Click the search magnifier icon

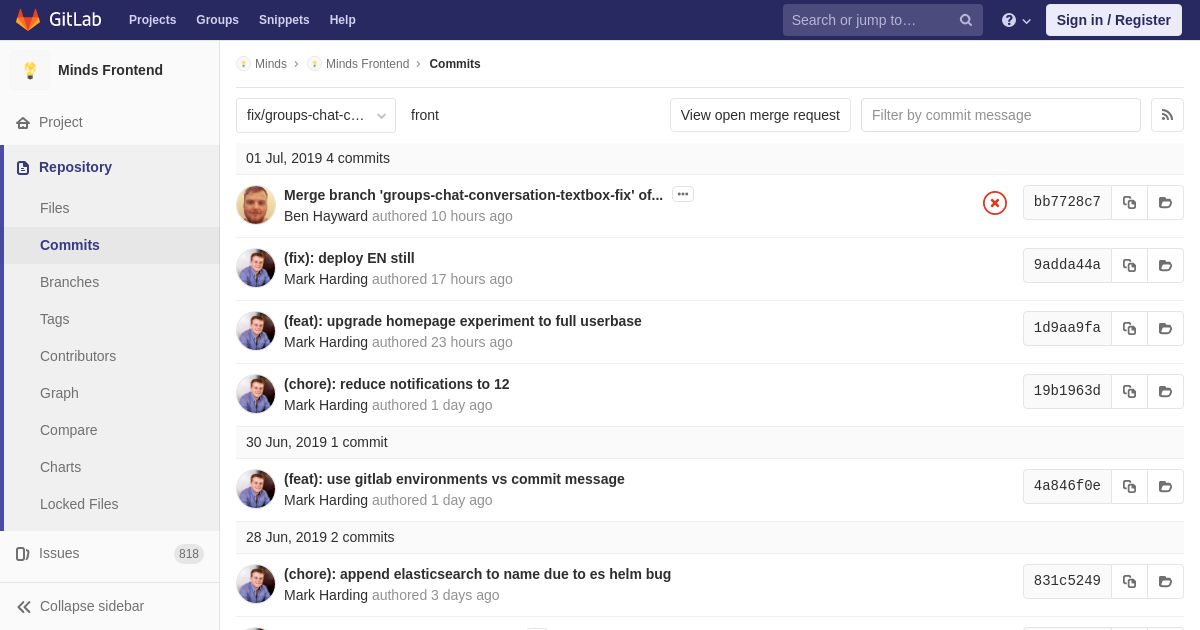966,20
